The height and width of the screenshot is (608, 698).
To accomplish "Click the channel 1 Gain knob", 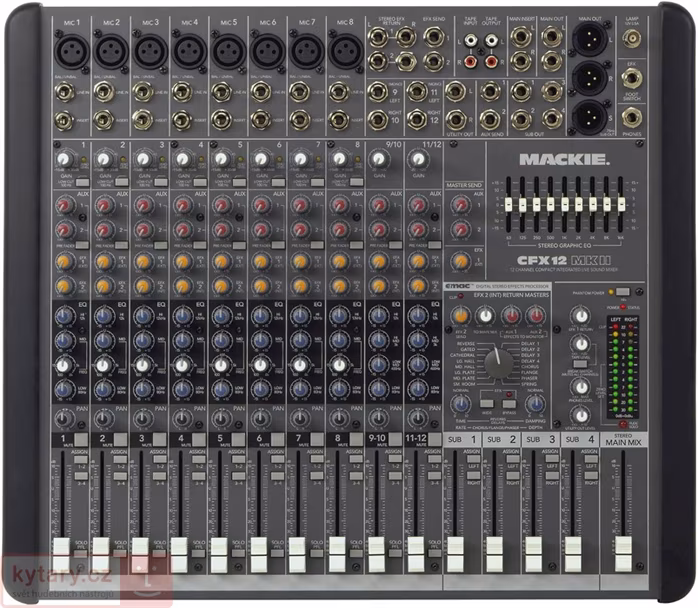I will click(x=65, y=159).
